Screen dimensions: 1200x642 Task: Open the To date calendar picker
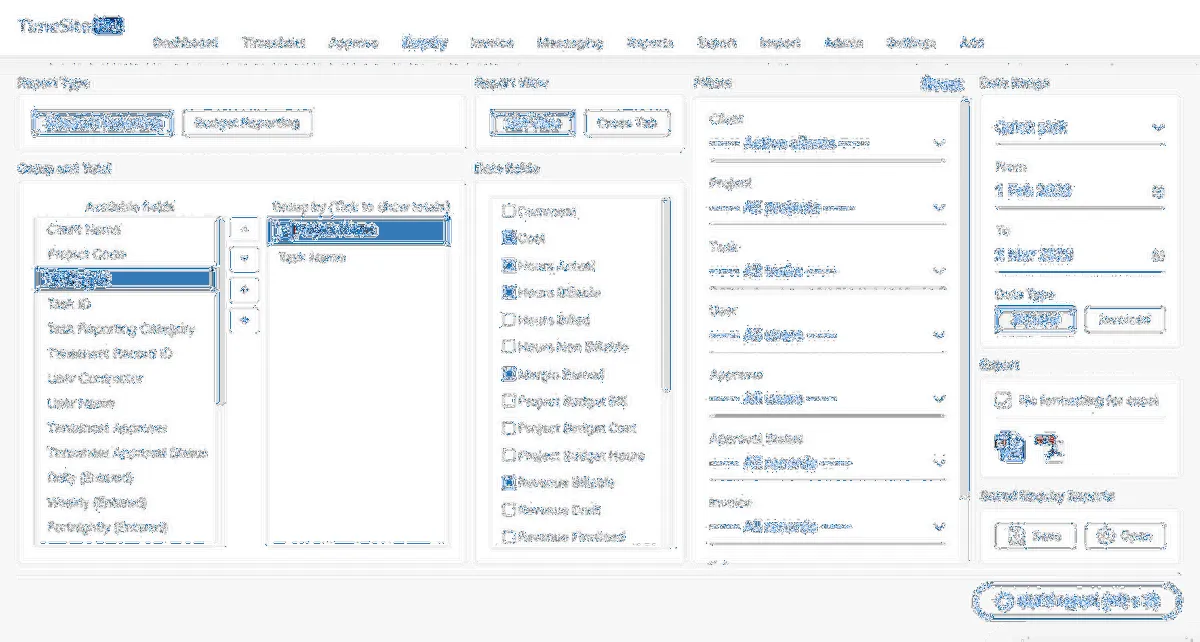(1158, 256)
